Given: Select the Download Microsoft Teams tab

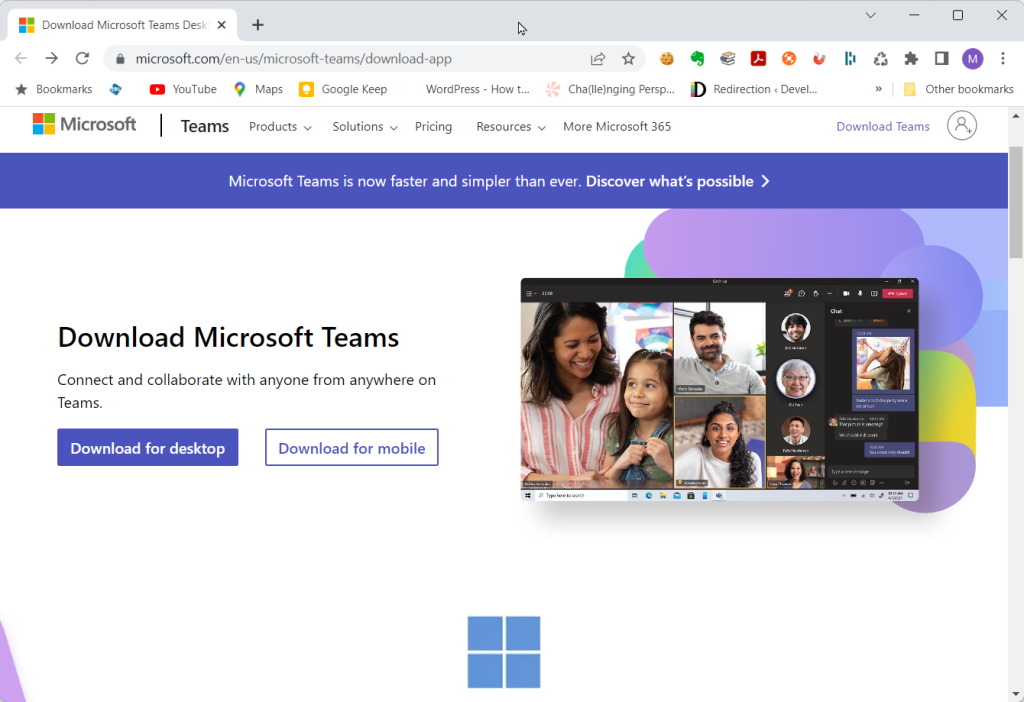Looking at the screenshot, I should 123,25.
